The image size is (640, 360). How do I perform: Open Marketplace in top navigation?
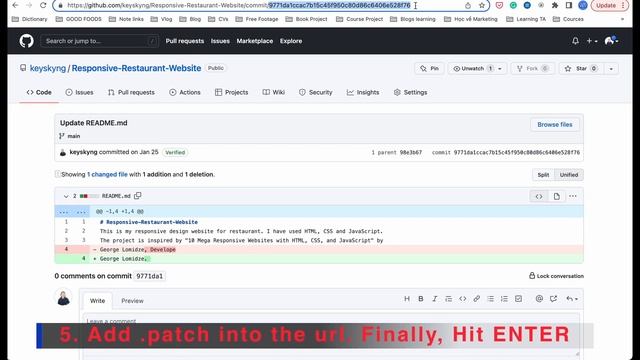click(255, 41)
